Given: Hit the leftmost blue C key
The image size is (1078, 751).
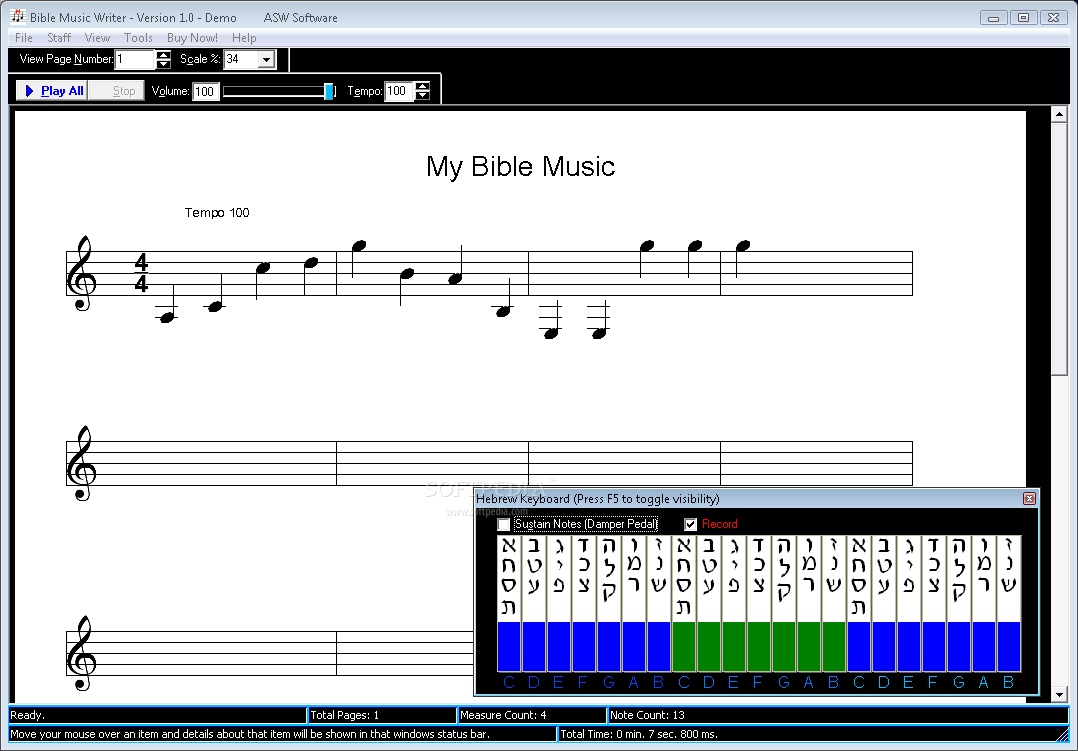Looking at the screenshot, I should (509, 646).
